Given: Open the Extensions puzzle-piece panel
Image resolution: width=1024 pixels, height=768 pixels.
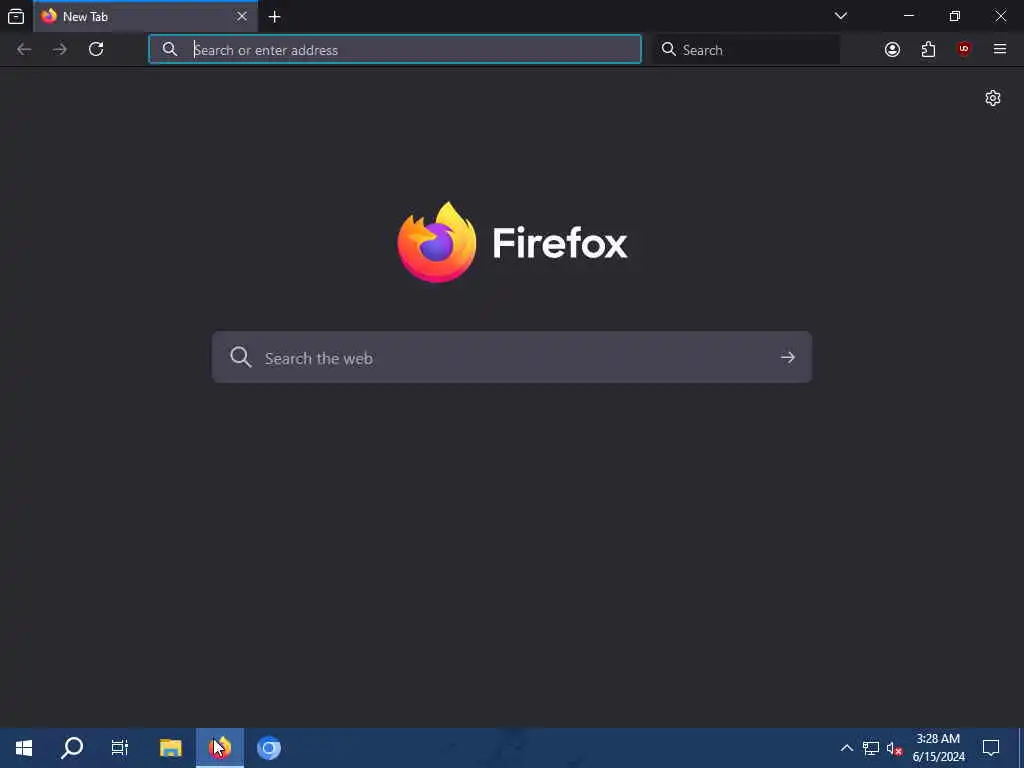Looking at the screenshot, I should (928, 49).
